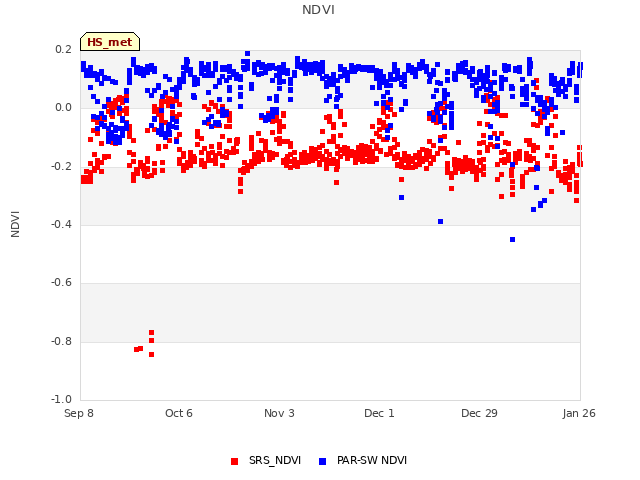This screenshot has height=480, width=640.
Task: Click the -0.8 y-axis tick label
Action: click(x=61, y=341)
